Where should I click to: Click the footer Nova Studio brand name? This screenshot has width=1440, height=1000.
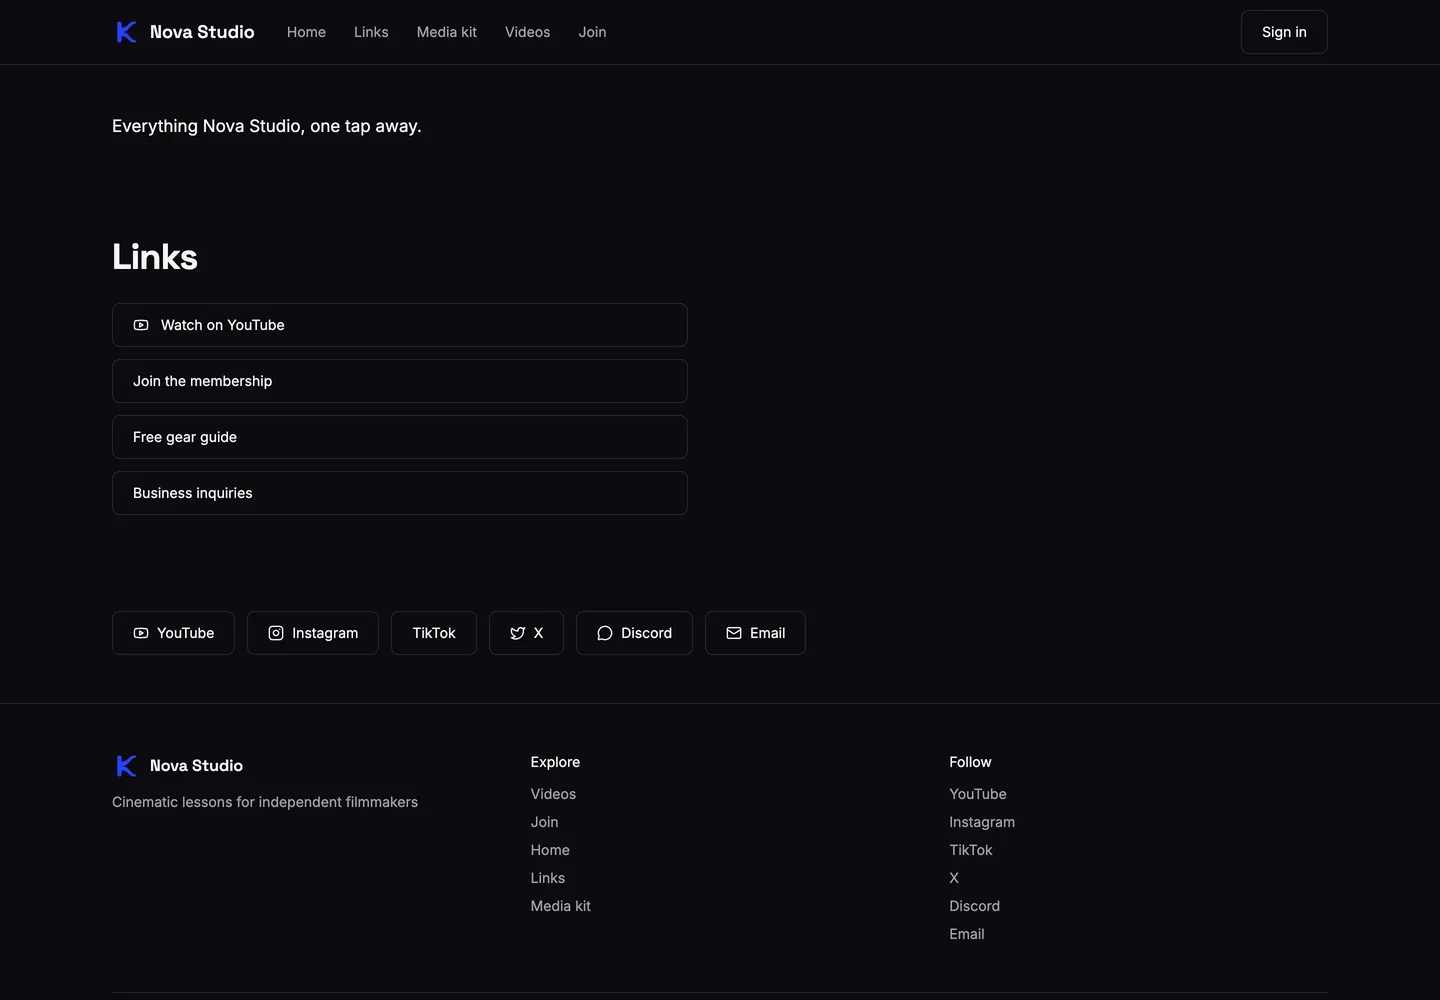pos(196,766)
